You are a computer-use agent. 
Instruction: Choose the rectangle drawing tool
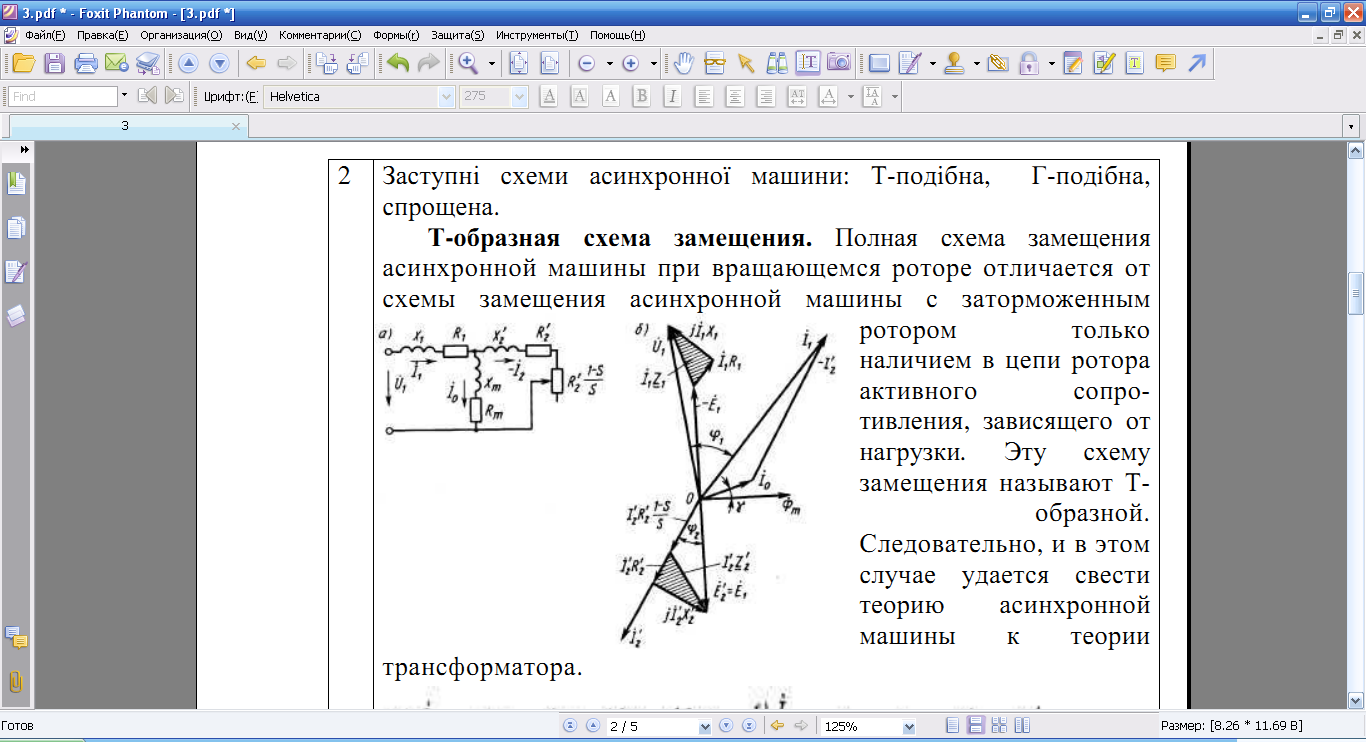tap(879, 63)
